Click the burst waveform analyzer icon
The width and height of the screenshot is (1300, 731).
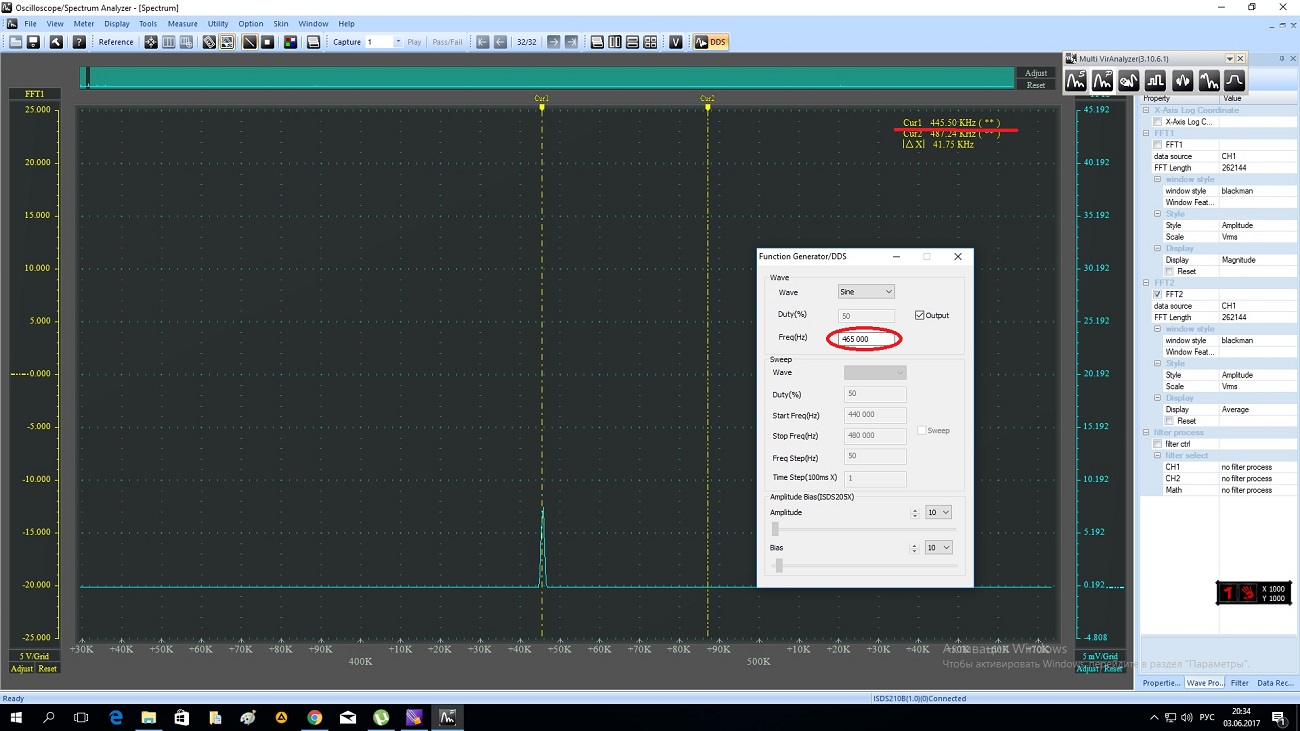coord(1182,80)
